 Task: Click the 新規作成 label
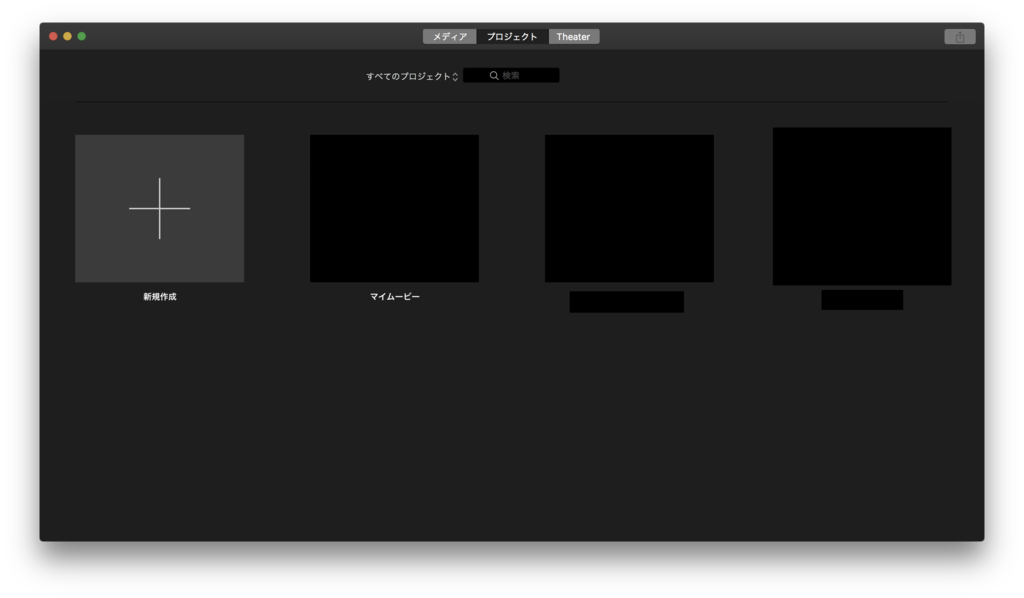(160, 296)
